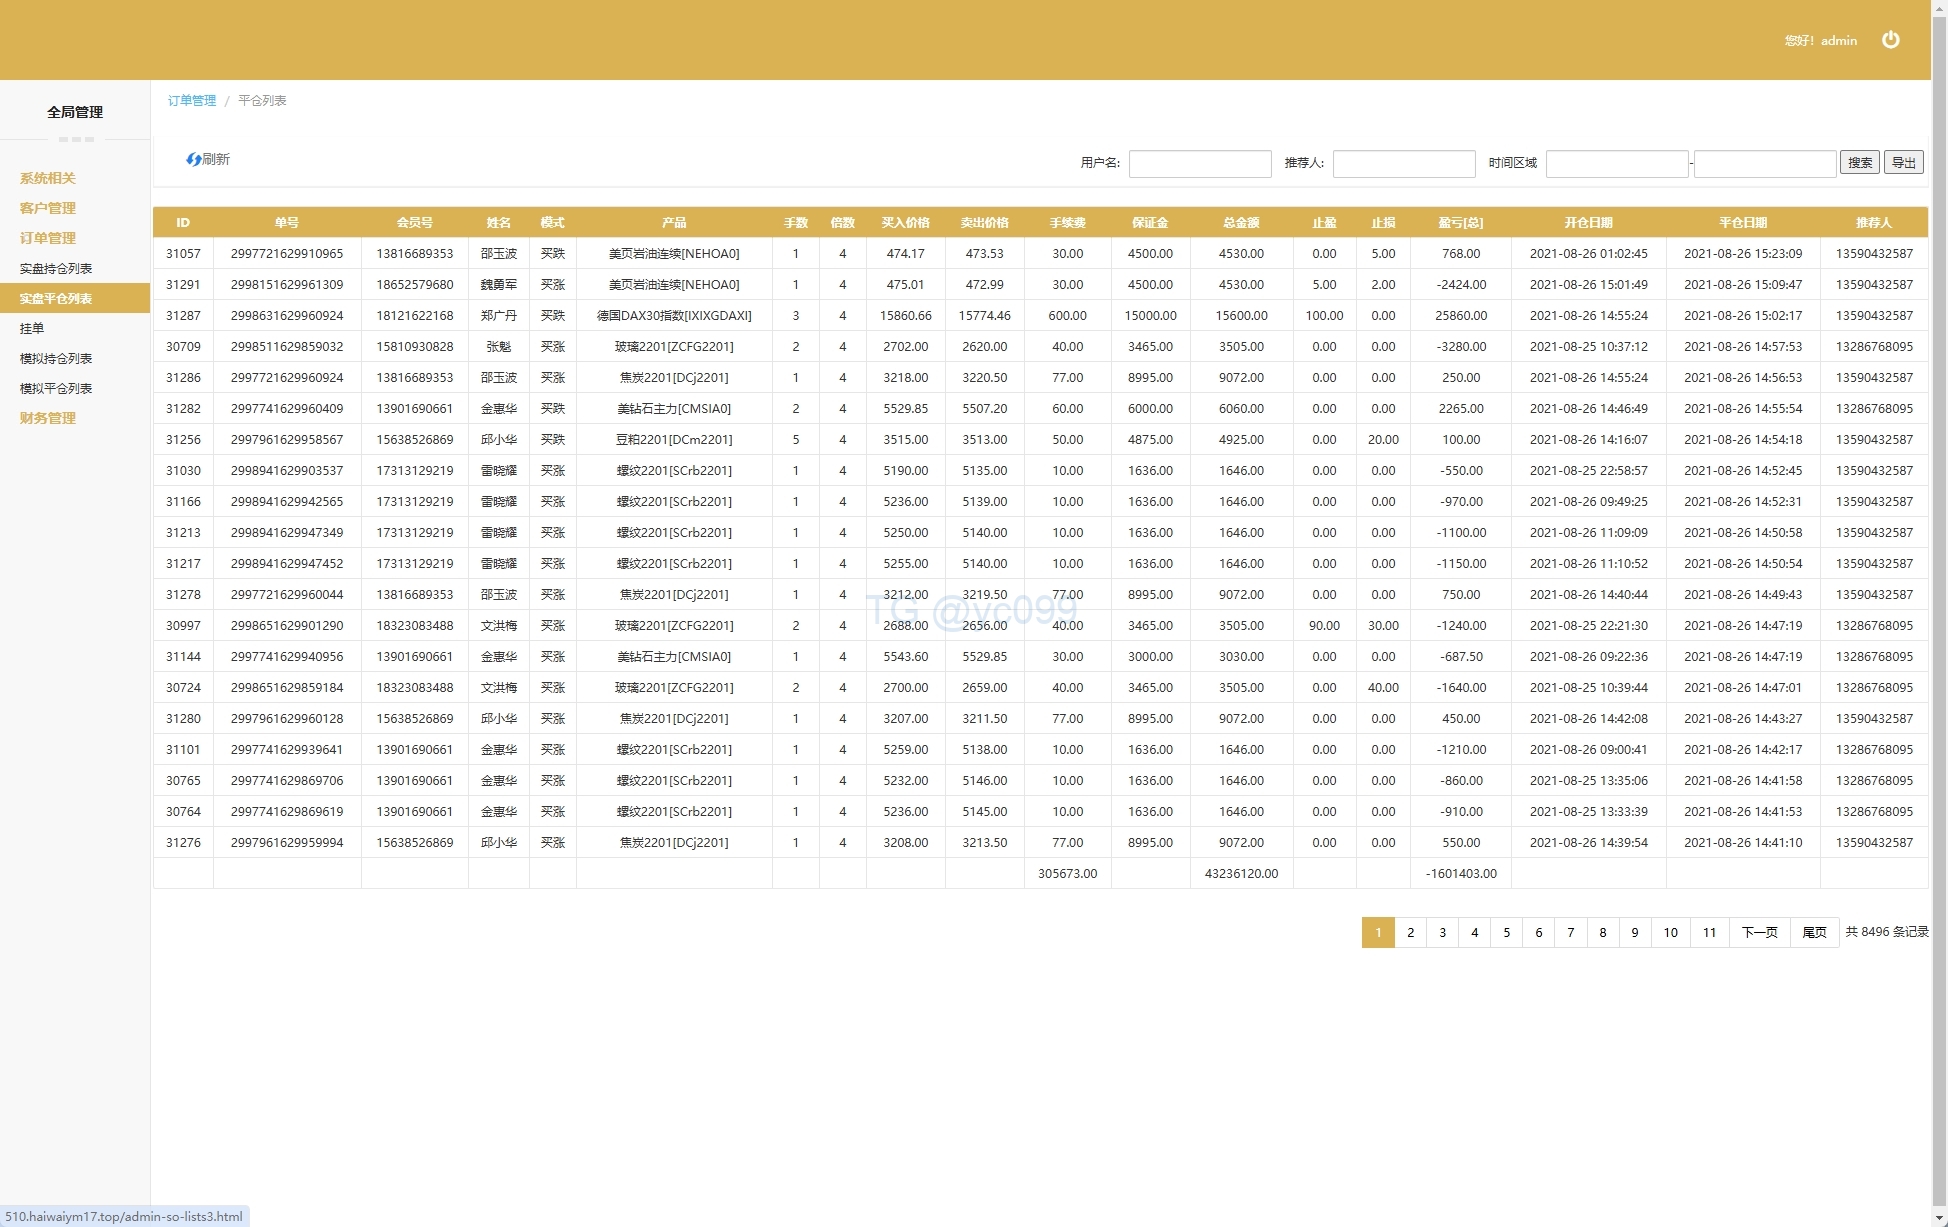The width and height of the screenshot is (1948, 1227).
Task: Open 模拟平仓列表 in the sidebar
Action: pyautogui.click(x=56, y=388)
